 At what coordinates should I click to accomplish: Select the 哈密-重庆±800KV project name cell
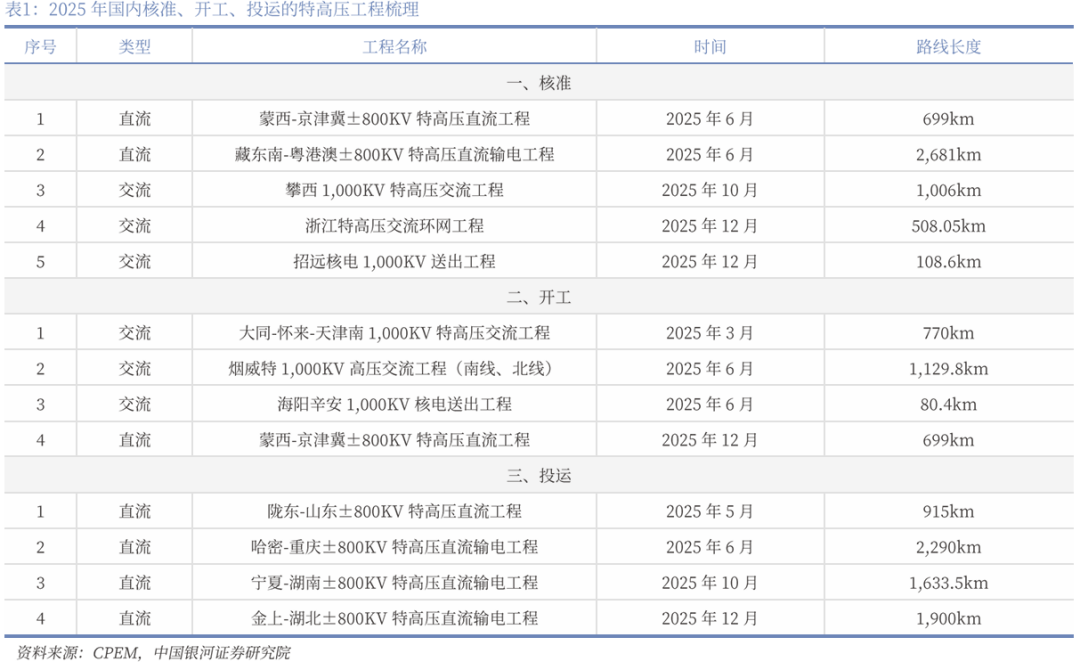pyautogui.click(x=394, y=548)
